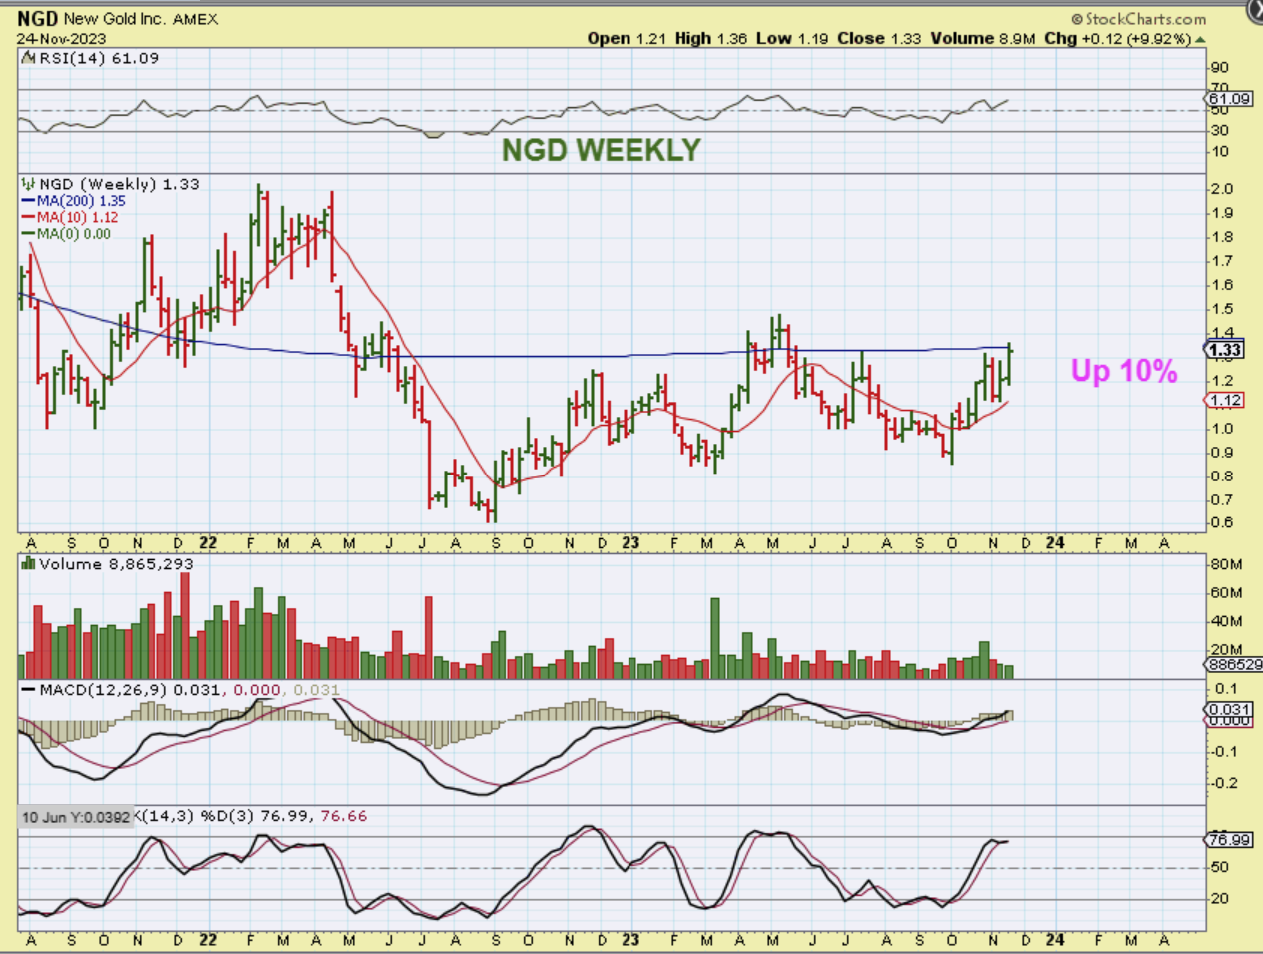Click the RSI(14) 61.09 panel label
The image size is (1263, 954).
pyautogui.click(x=98, y=58)
